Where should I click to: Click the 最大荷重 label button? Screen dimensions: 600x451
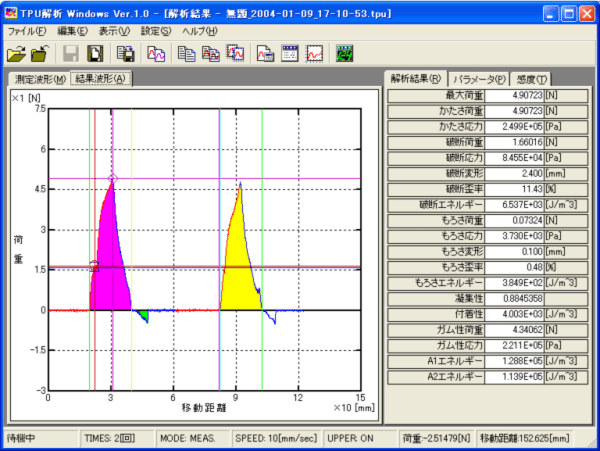435,95
